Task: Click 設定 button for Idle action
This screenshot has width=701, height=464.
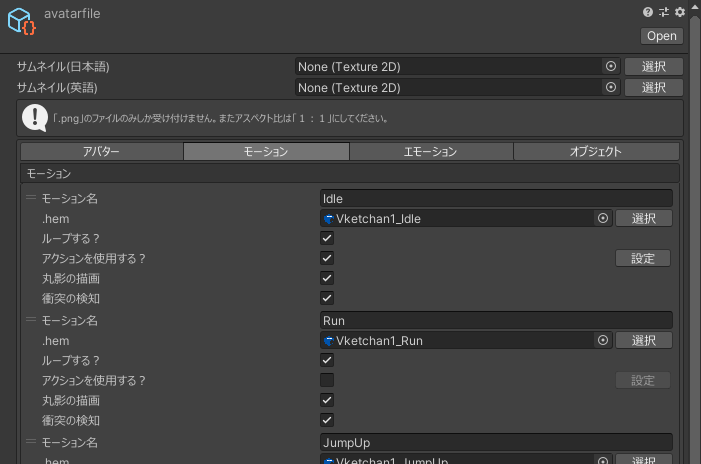Action: (x=643, y=258)
